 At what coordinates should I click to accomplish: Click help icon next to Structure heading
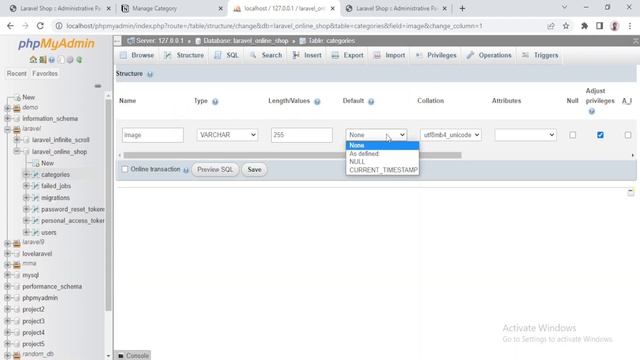pos(150,74)
